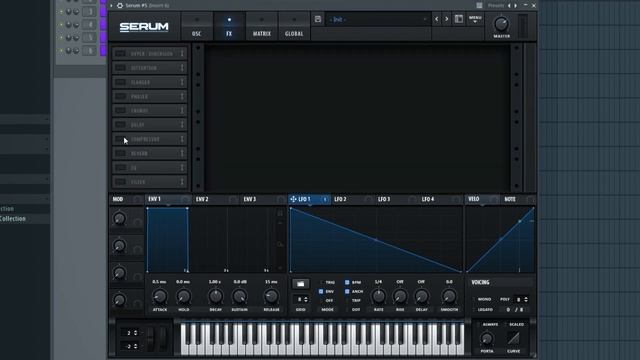Go to next Serum preset arrow
The height and width of the screenshot is (360, 640).
[x=447, y=19]
